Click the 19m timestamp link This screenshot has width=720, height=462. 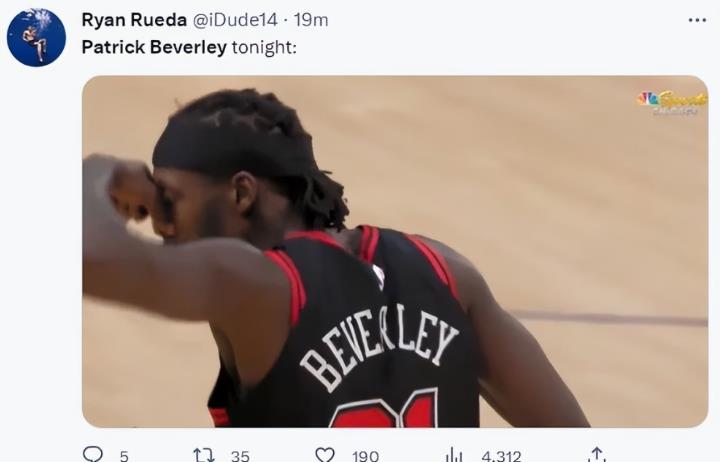click(311, 20)
